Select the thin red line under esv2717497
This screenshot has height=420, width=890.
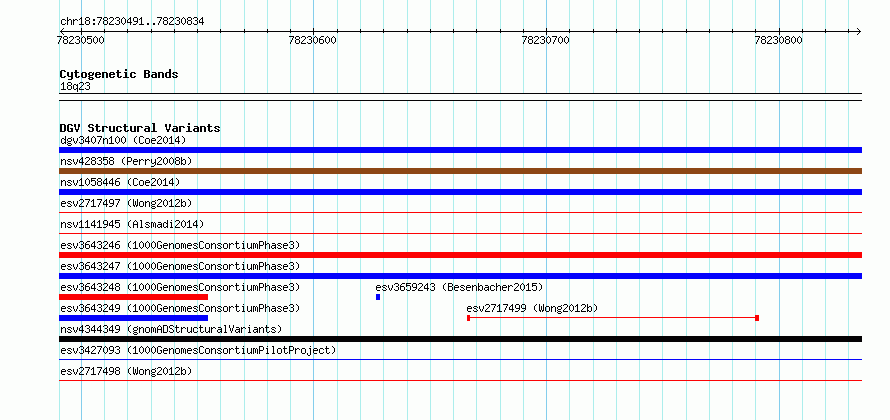(x=460, y=213)
